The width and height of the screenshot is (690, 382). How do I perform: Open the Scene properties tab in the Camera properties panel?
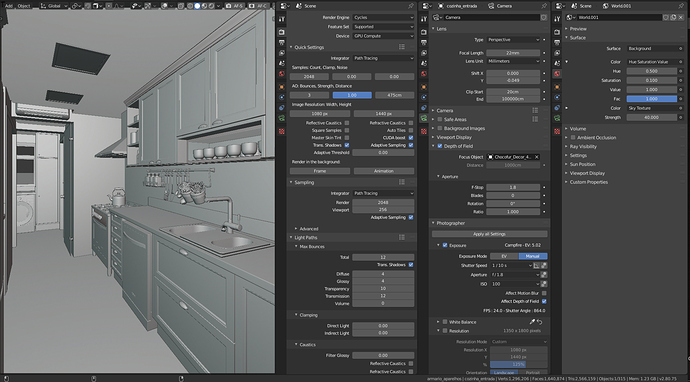424,63
